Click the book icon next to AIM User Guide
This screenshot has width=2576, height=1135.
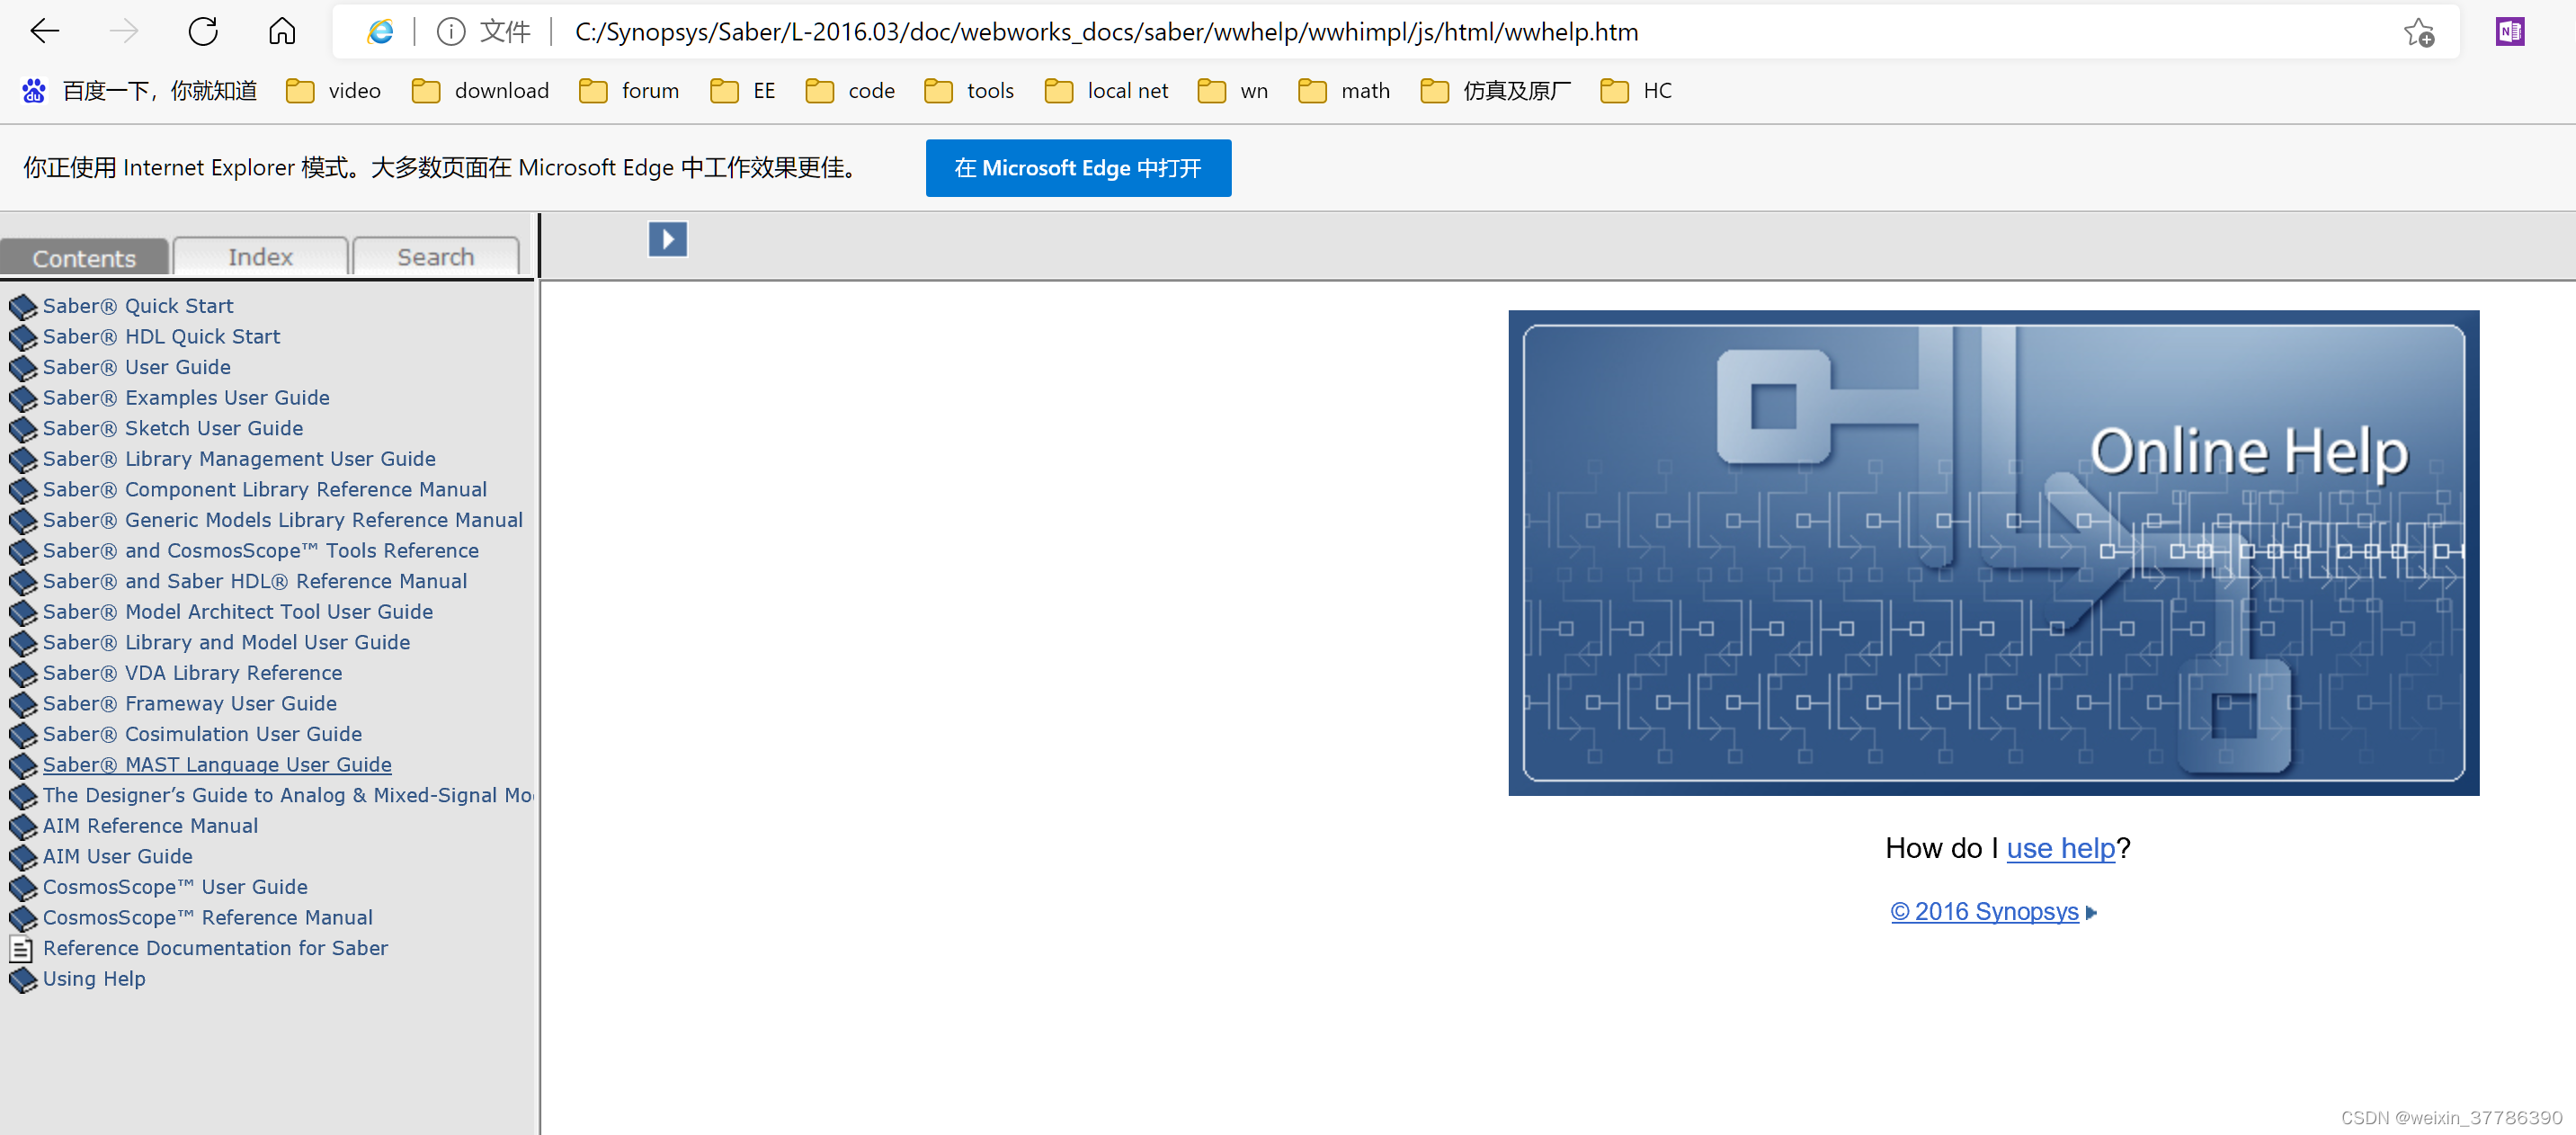pos(22,857)
